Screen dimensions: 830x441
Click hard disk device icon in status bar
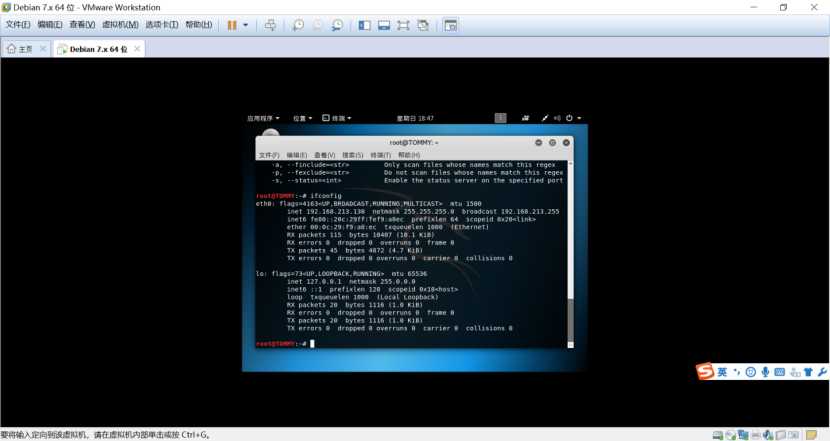(x=718, y=435)
